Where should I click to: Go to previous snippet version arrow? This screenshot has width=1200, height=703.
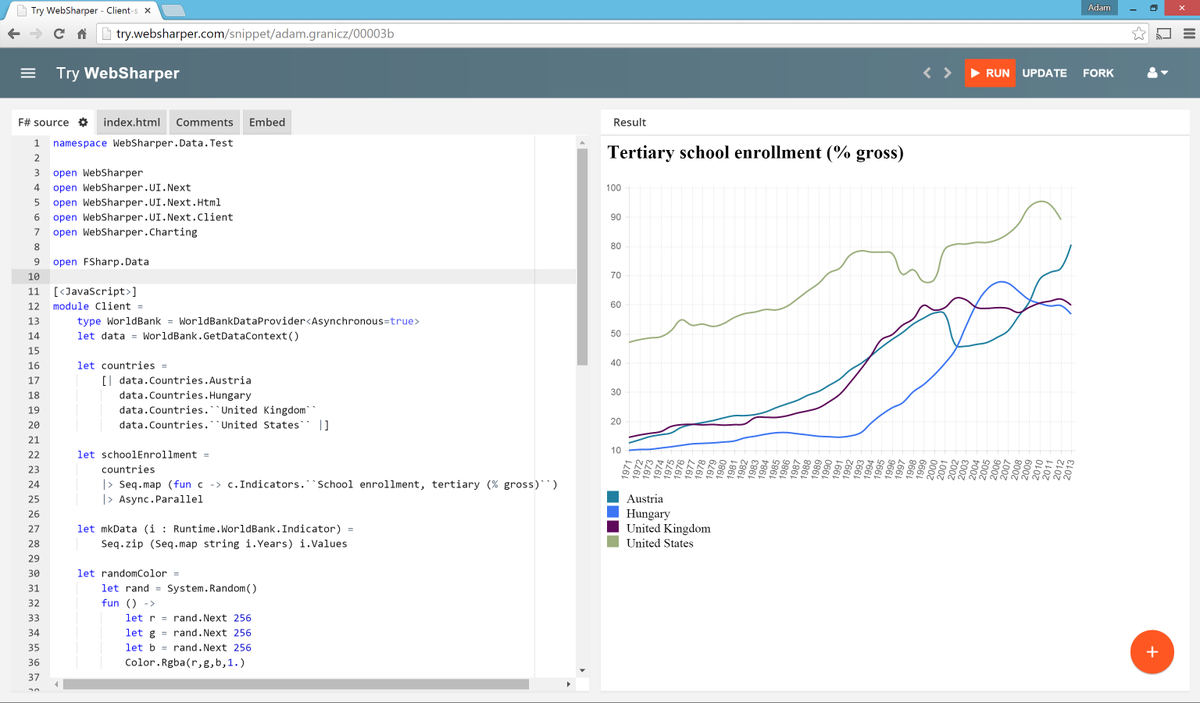[x=927, y=73]
